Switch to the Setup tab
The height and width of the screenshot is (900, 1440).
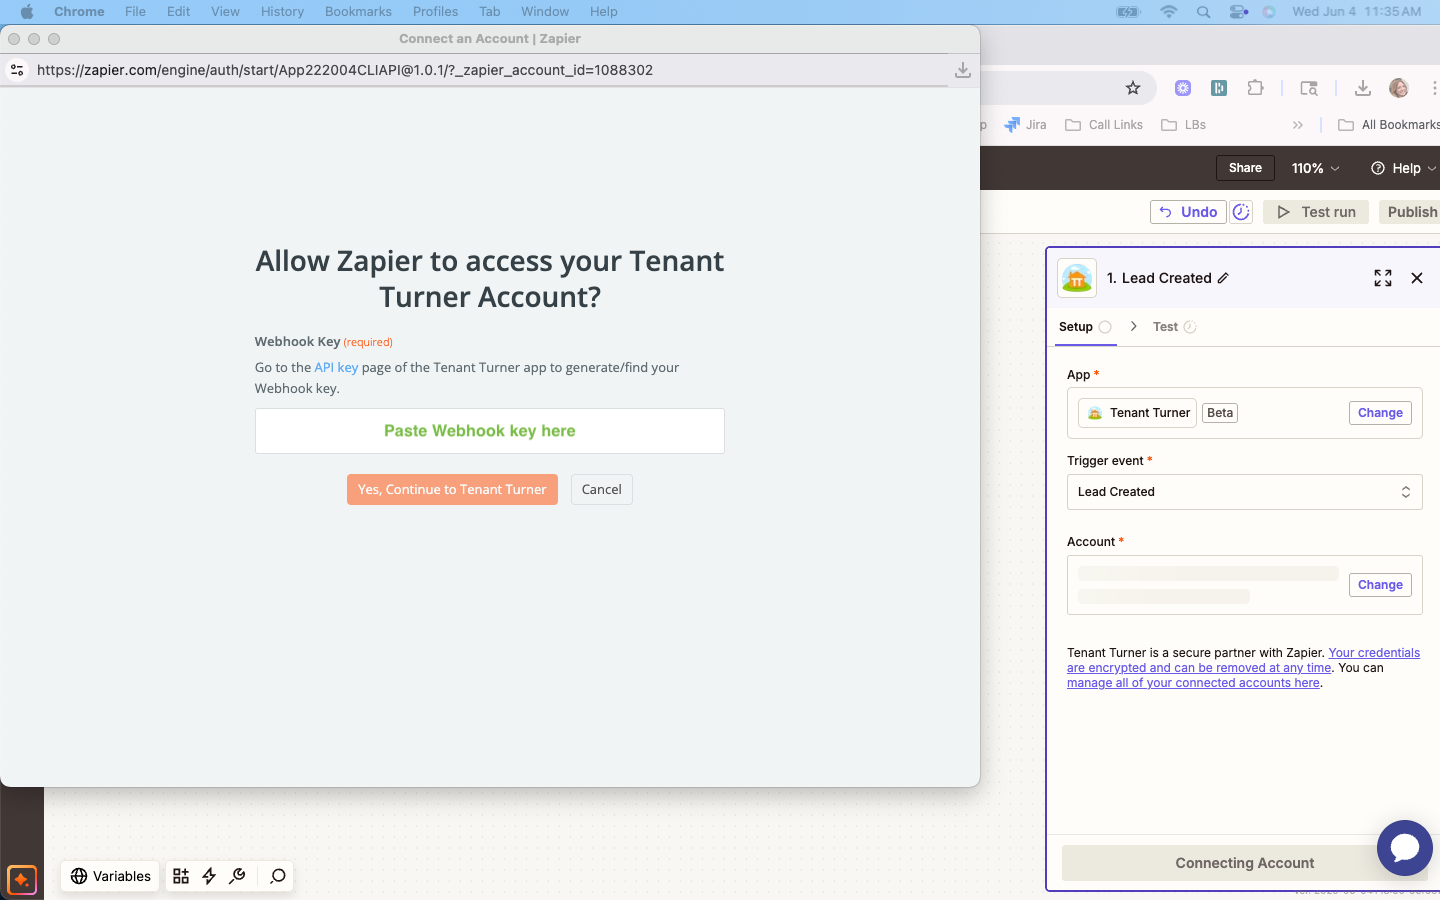(x=1085, y=327)
